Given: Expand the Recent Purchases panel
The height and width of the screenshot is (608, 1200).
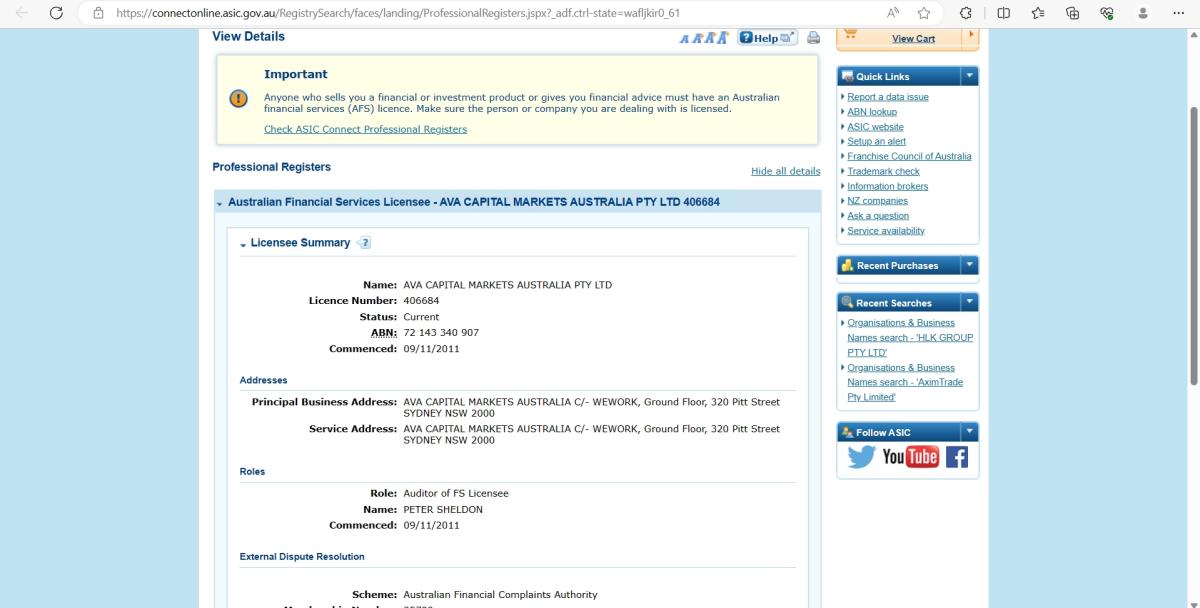Looking at the screenshot, I should [x=968, y=265].
